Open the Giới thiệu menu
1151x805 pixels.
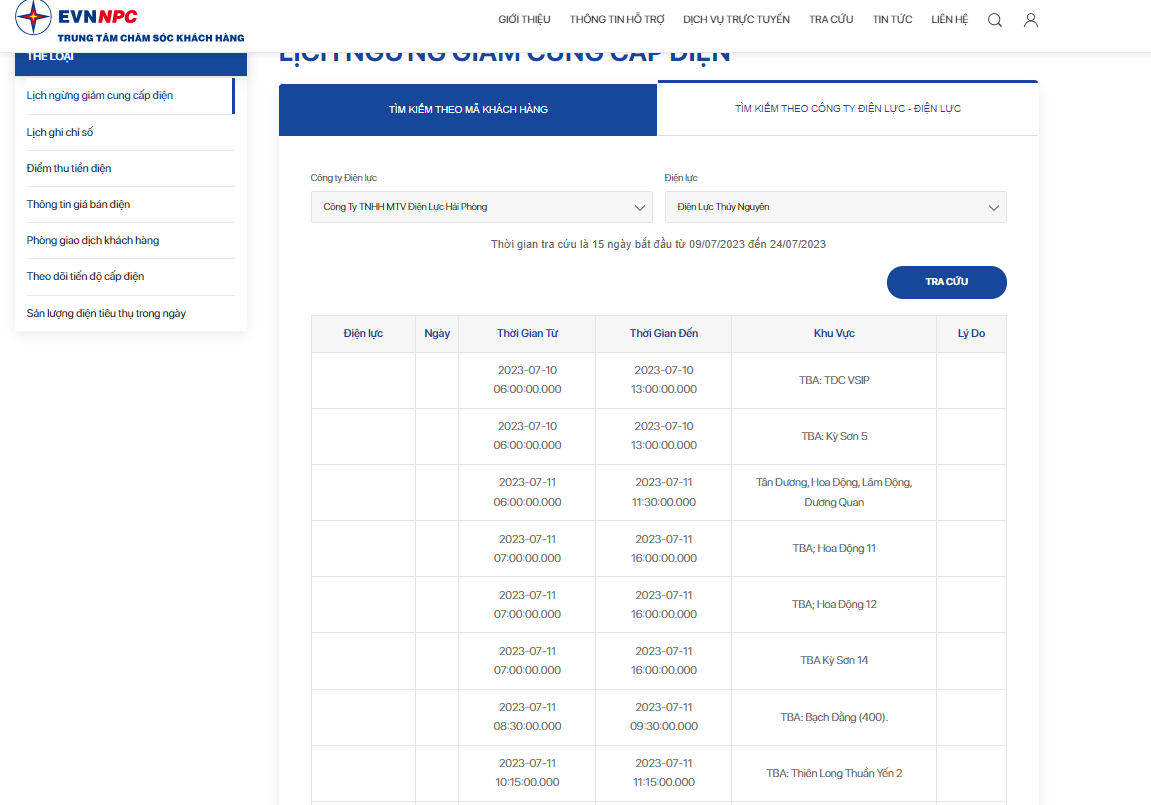[524, 19]
